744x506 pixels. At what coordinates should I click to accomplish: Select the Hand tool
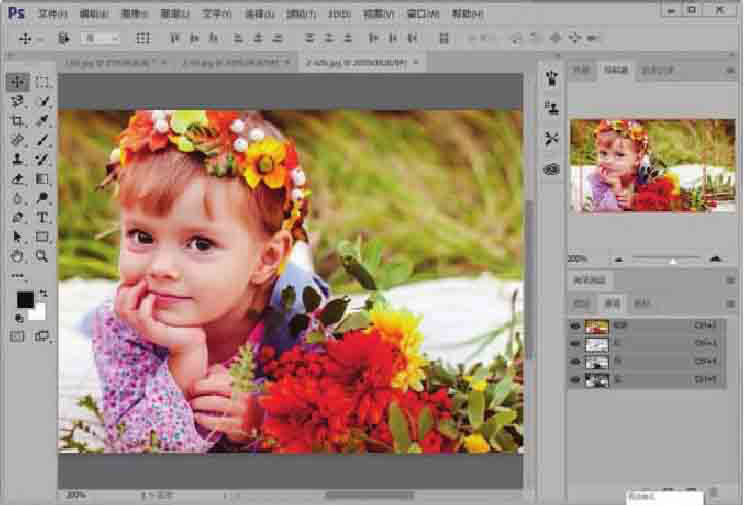[x=18, y=256]
